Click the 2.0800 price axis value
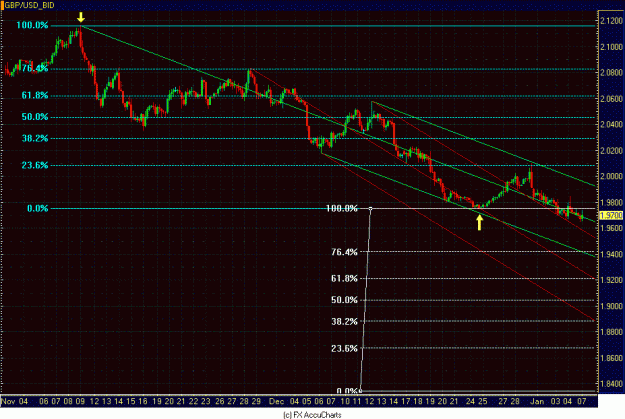This screenshot has height=419, width=625. tap(611, 73)
